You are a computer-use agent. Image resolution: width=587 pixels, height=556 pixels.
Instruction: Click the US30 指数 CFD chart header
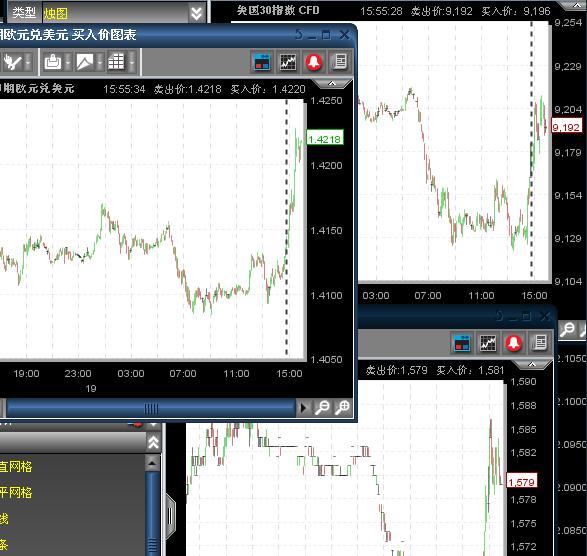point(278,10)
